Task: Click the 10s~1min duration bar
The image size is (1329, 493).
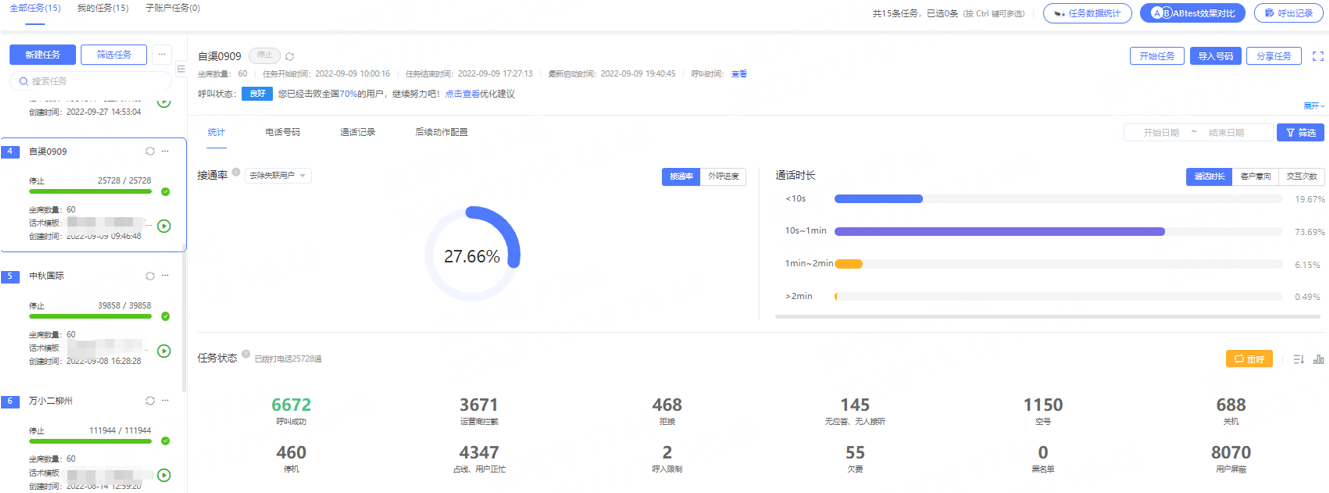Action: (x=999, y=231)
